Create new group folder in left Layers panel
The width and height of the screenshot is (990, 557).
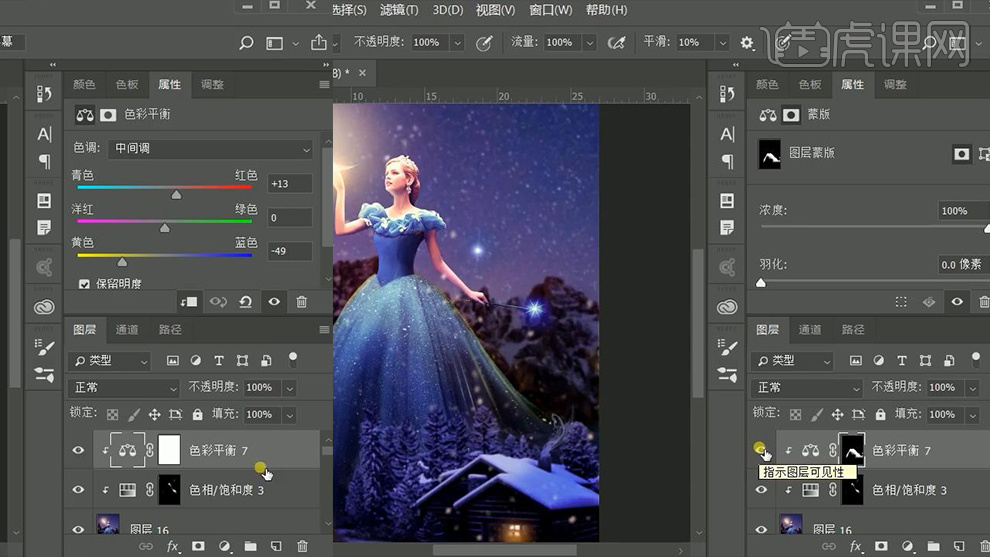[250, 546]
